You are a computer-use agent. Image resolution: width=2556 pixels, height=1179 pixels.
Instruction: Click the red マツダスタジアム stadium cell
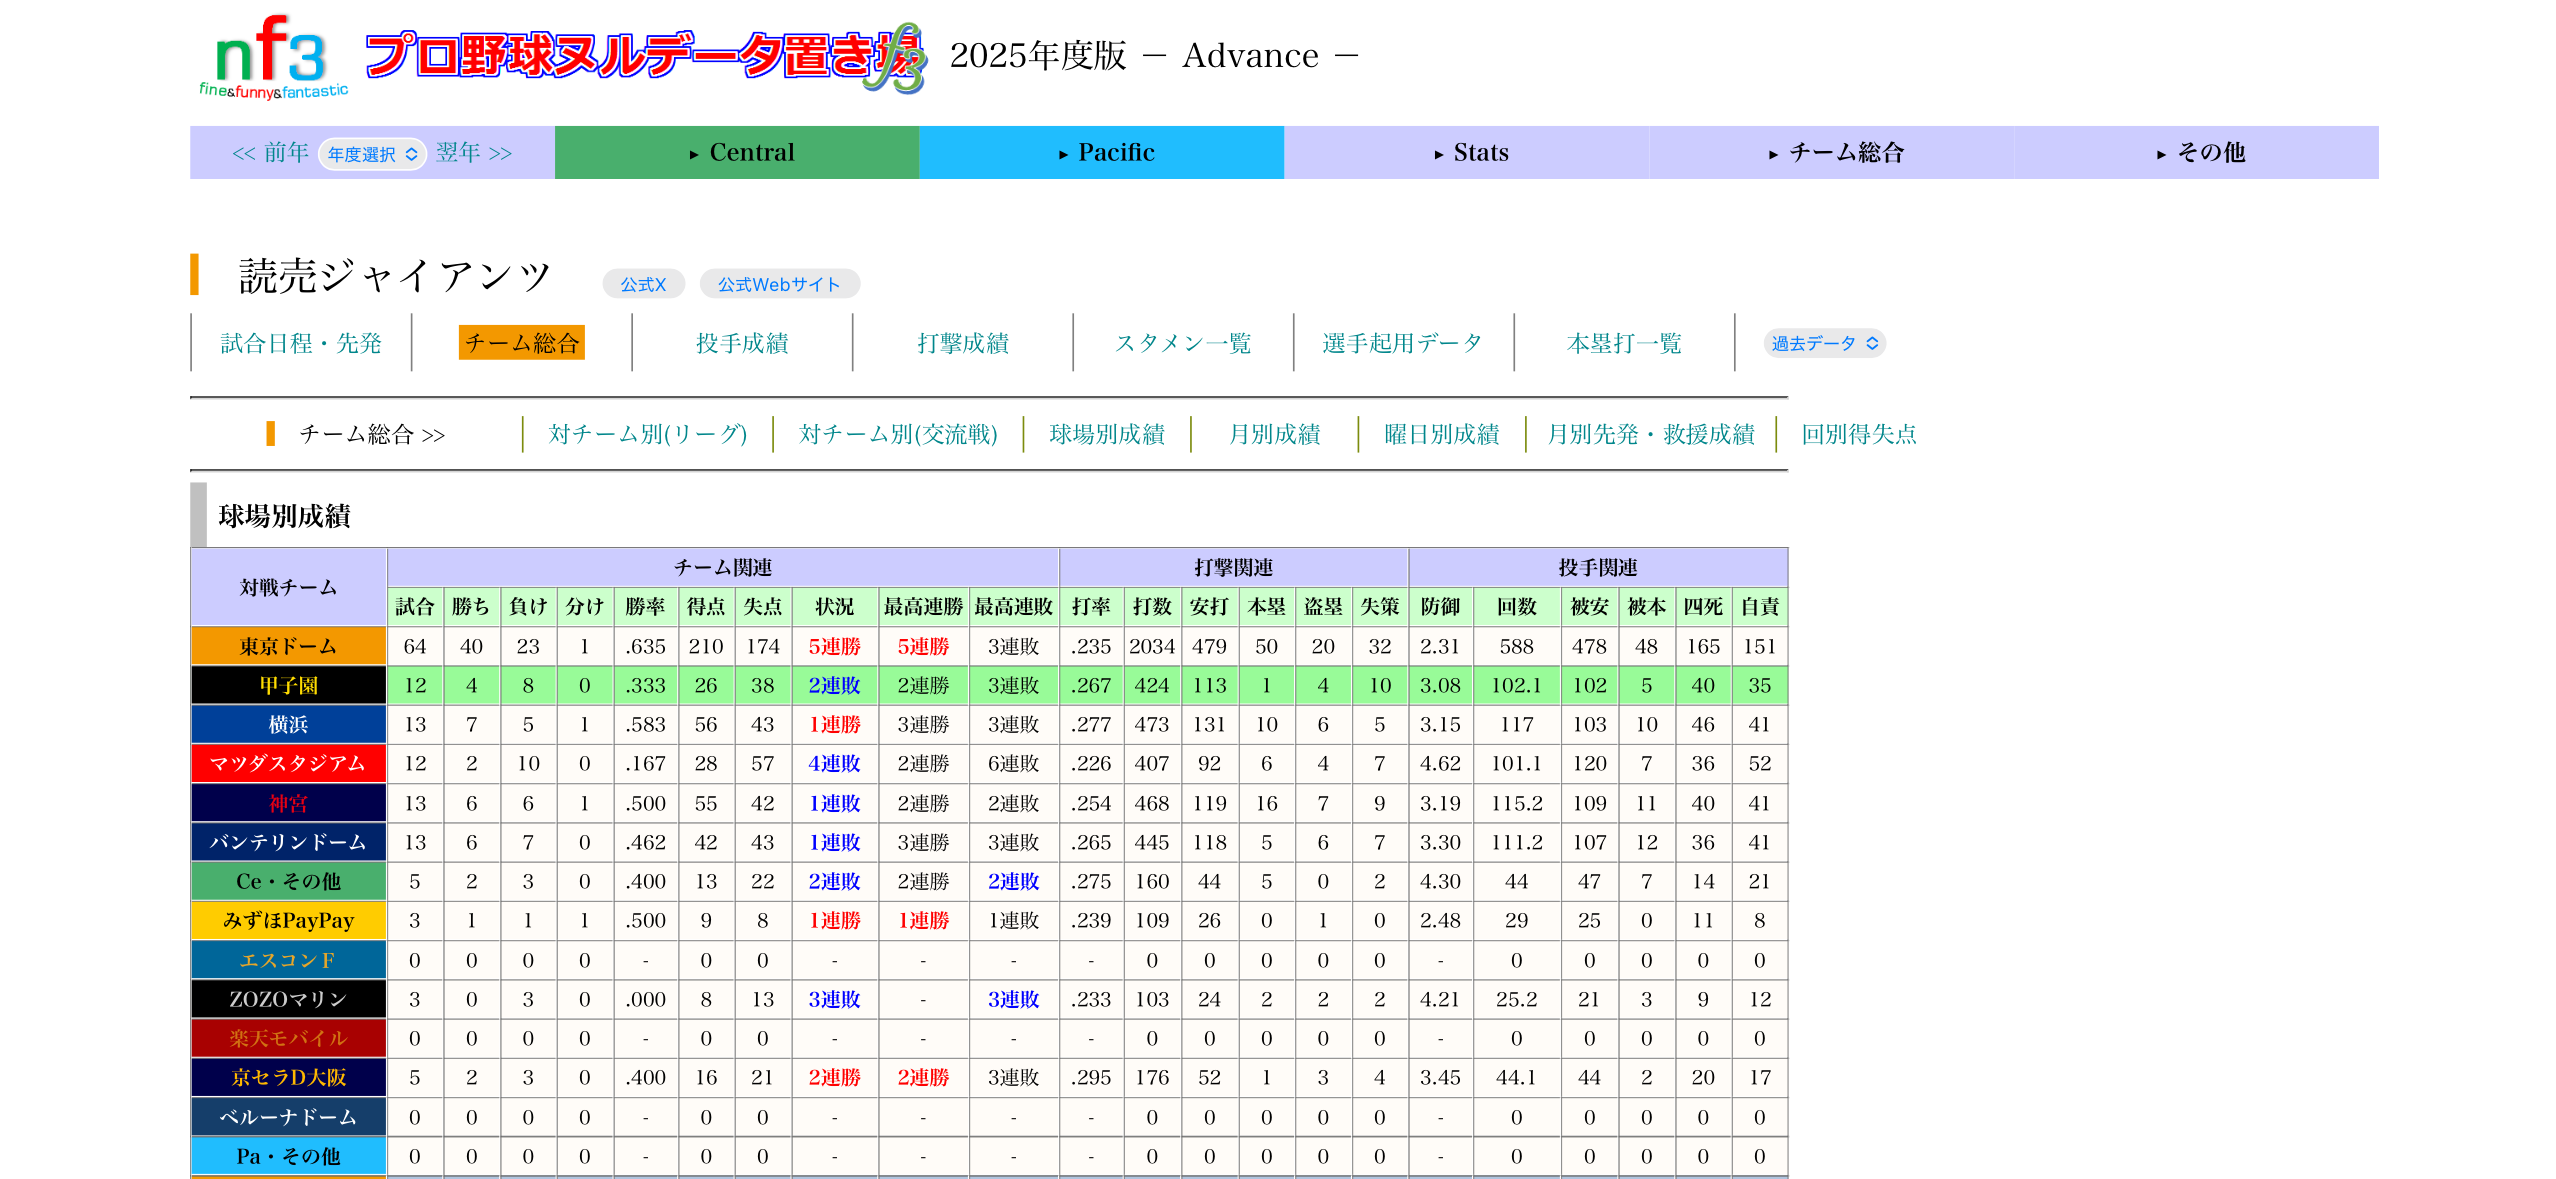pos(288,764)
